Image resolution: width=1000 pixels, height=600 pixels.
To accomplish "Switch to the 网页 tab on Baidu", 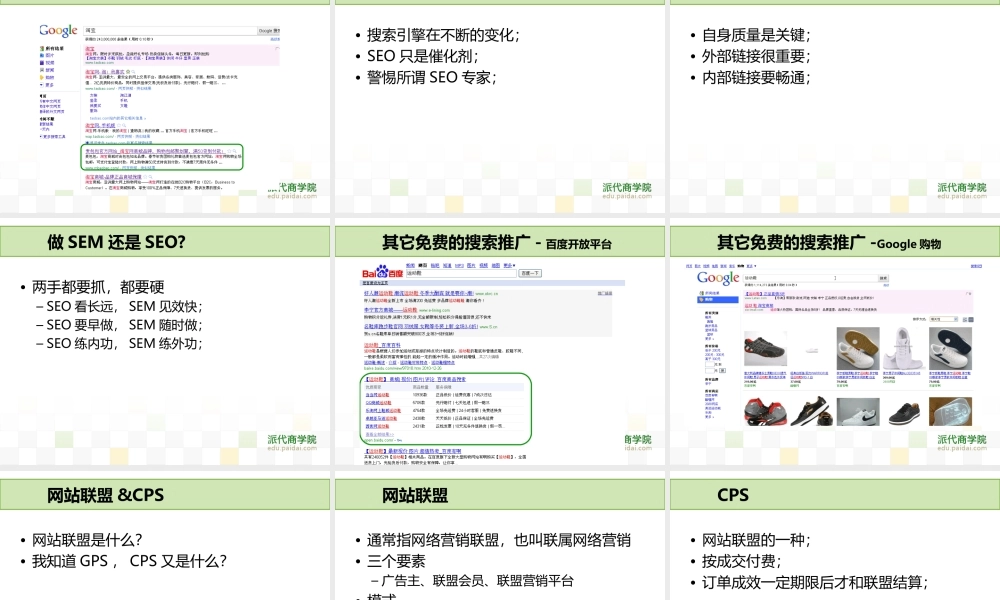I will point(422,265).
